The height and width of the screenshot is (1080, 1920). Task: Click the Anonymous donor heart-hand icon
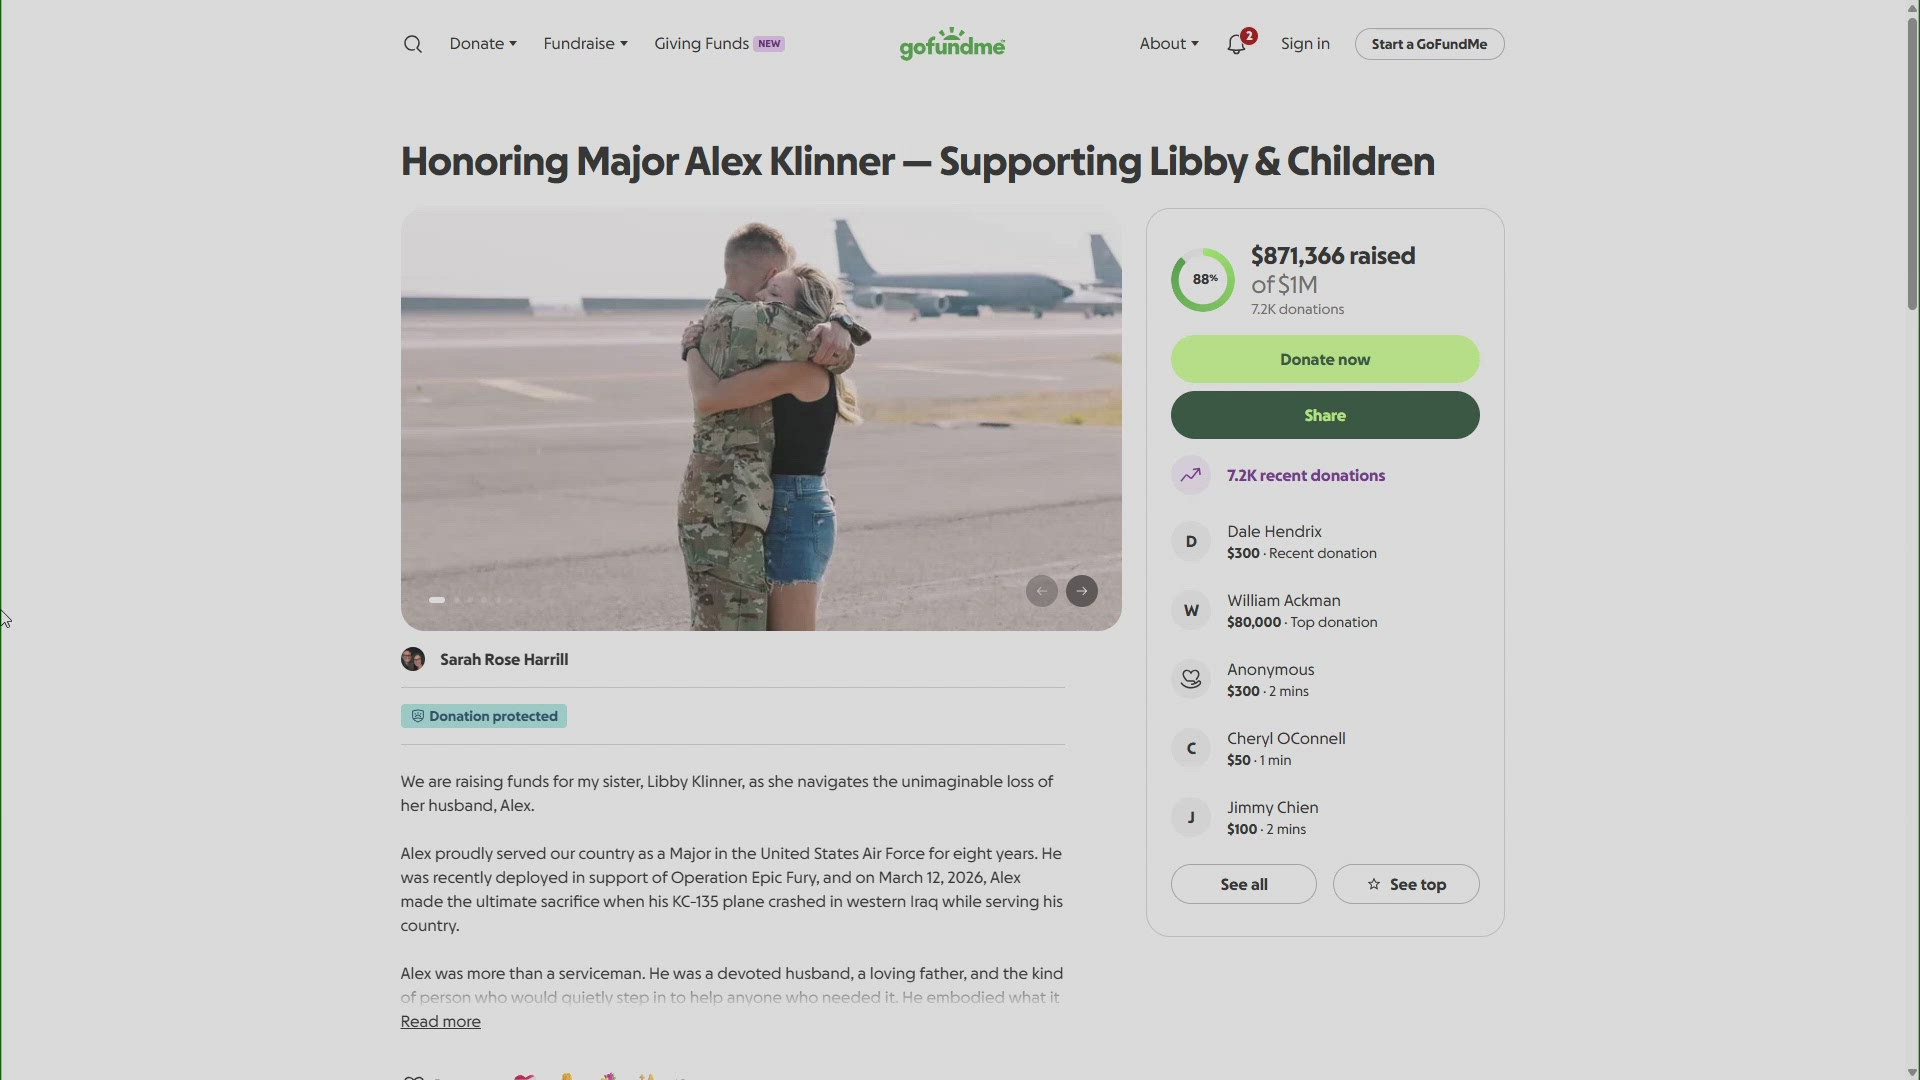tap(1190, 679)
